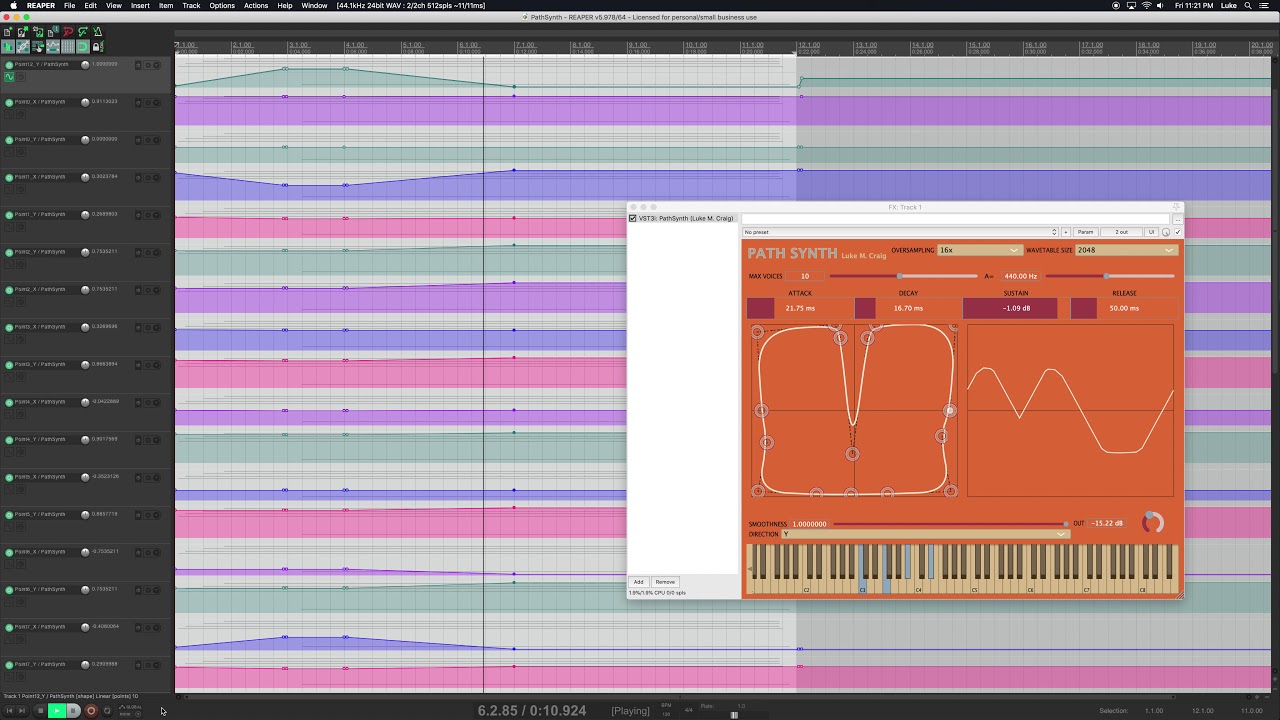1280x720 pixels.
Task: Open the 2 out routing dropdown
Action: point(1121,232)
